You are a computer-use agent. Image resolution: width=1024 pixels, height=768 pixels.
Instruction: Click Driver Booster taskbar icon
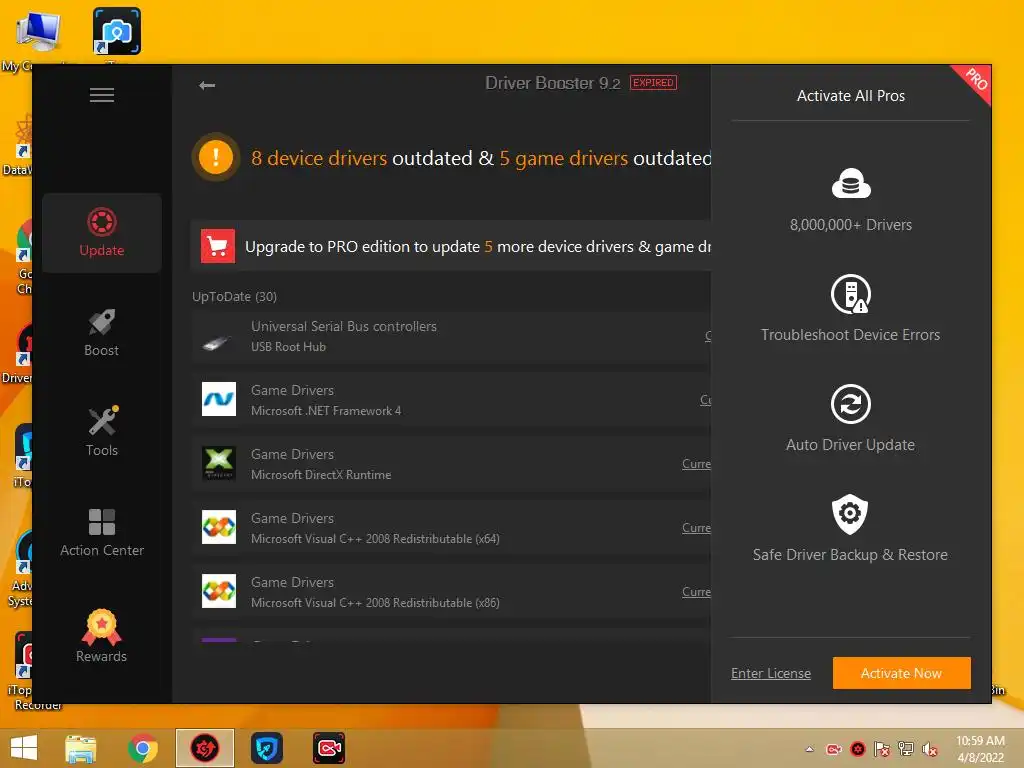click(204, 748)
